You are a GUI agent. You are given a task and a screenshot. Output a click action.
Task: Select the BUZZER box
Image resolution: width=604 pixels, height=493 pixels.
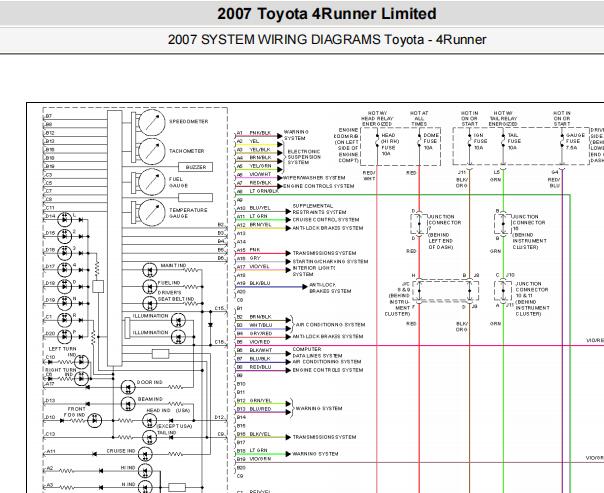(196, 167)
